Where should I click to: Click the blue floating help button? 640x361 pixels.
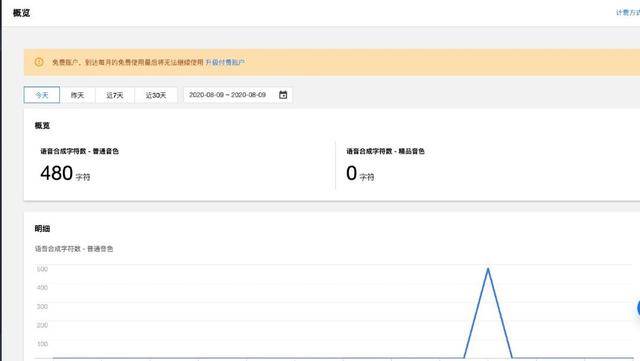pyautogui.click(x=638, y=308)
